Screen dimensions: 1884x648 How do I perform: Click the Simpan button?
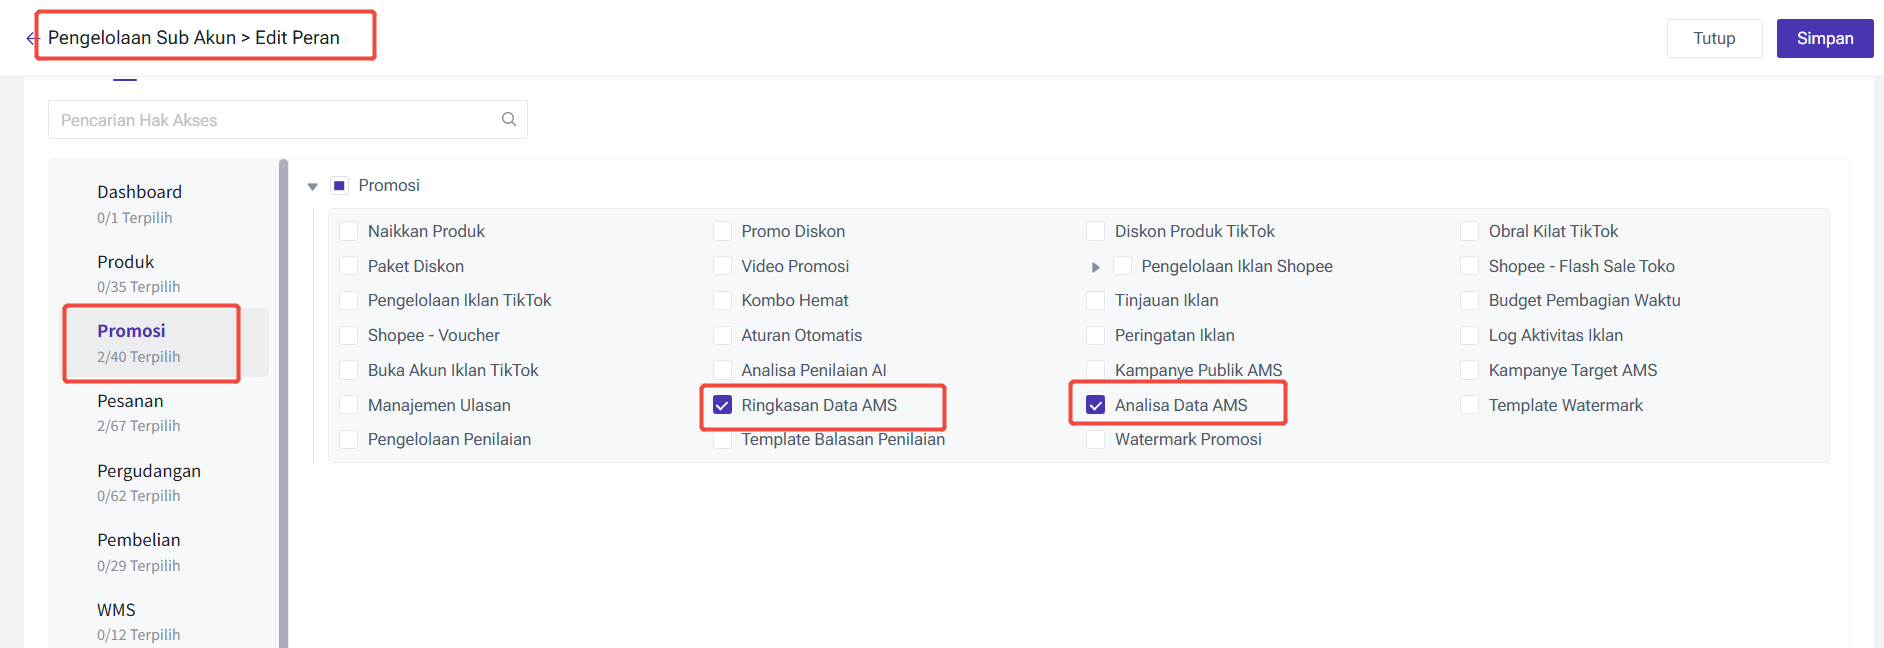(1825, 38)
